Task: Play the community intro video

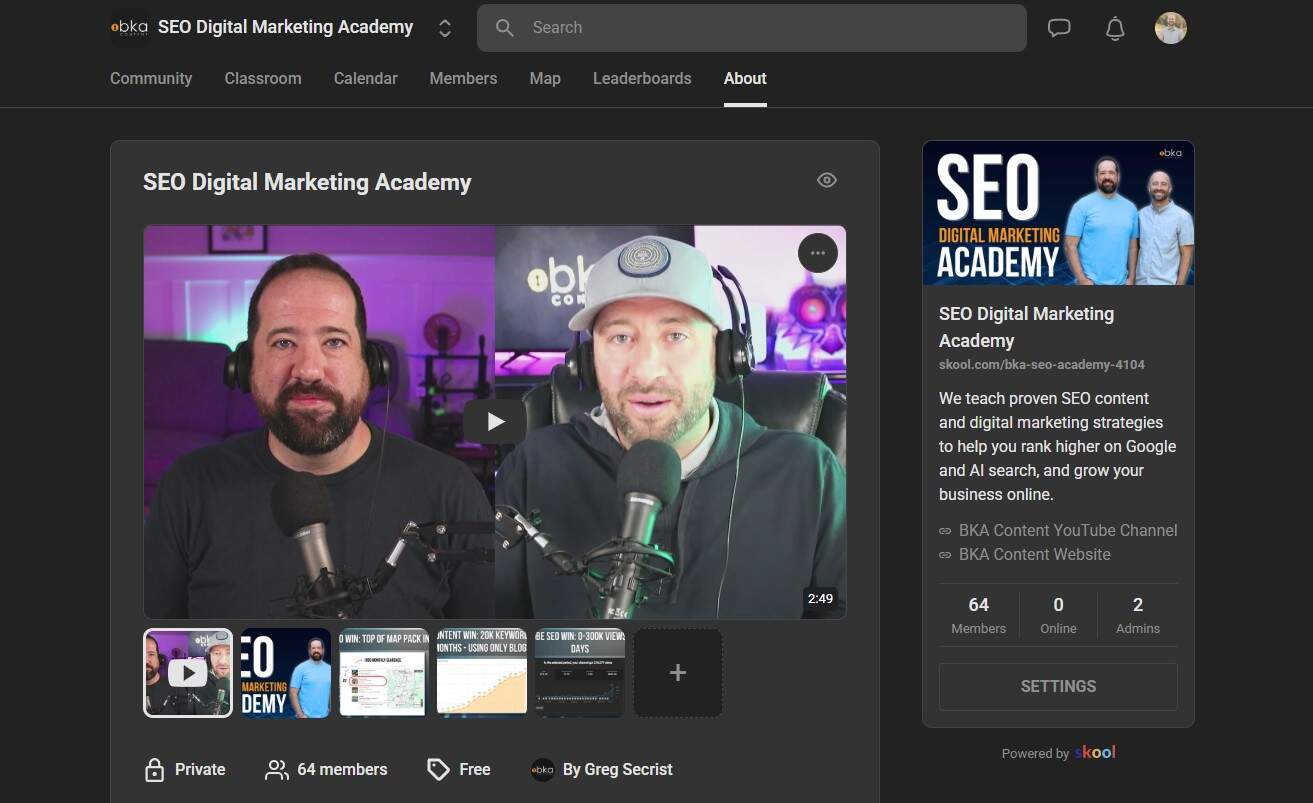Action: point(494,421)
